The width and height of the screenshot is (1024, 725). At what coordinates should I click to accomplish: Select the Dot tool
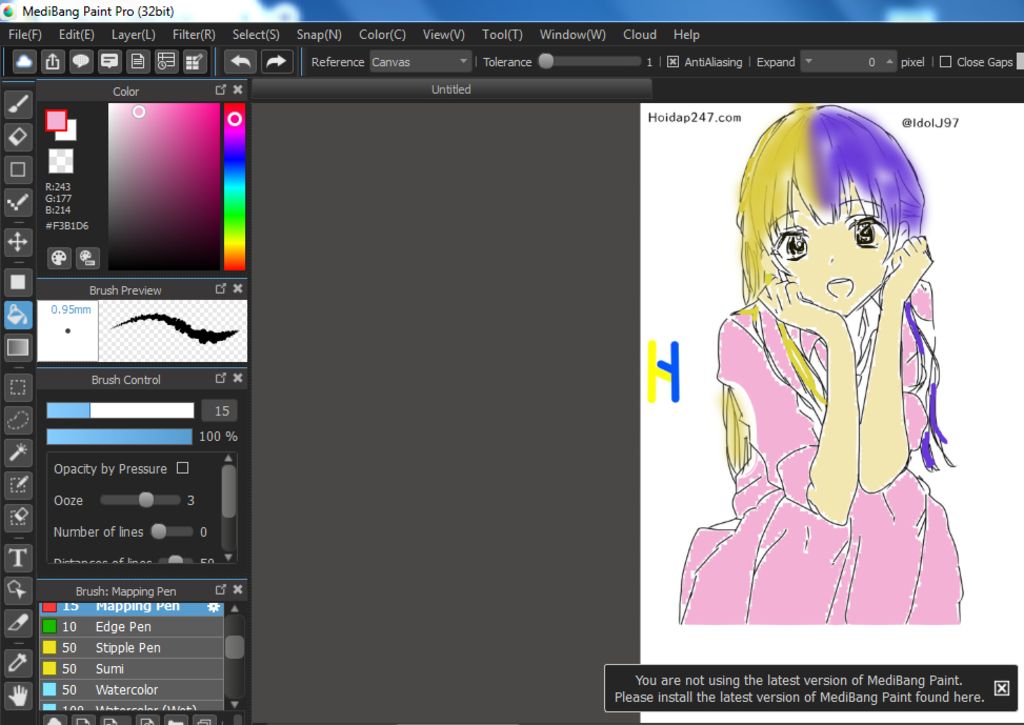(x=18, y=202)
